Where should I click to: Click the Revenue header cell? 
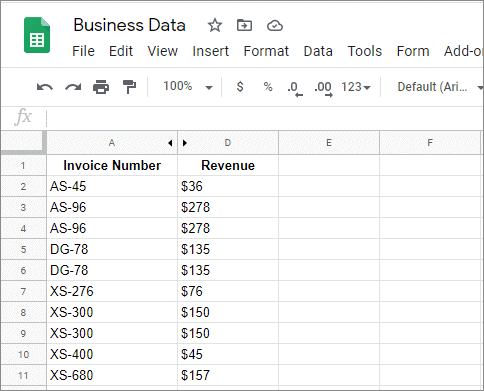tap(228, 165)
